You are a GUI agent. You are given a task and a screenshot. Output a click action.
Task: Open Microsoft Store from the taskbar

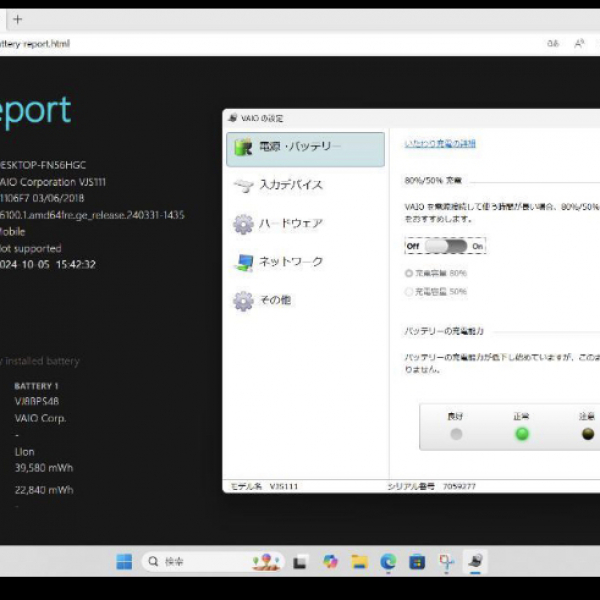[417, 562]
